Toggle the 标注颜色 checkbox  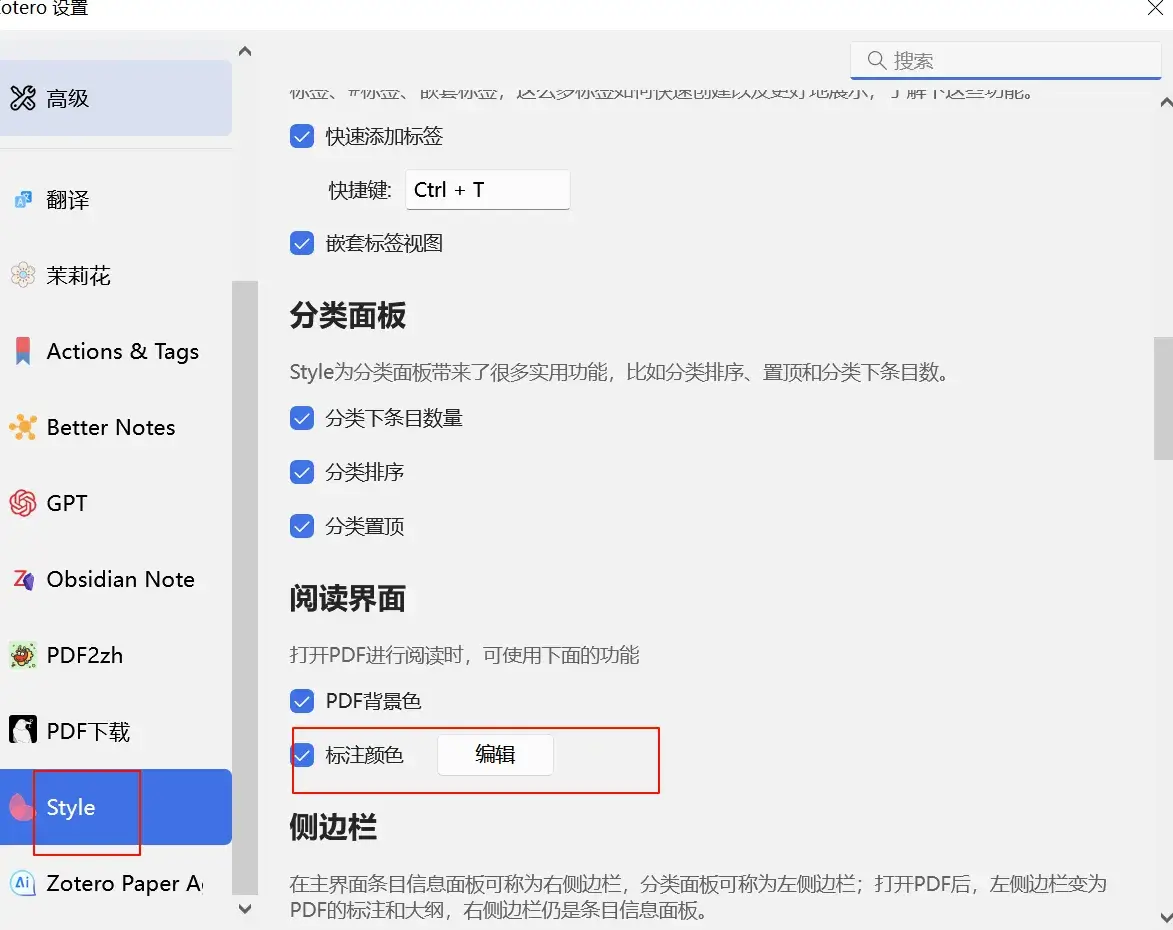point(302,755)
